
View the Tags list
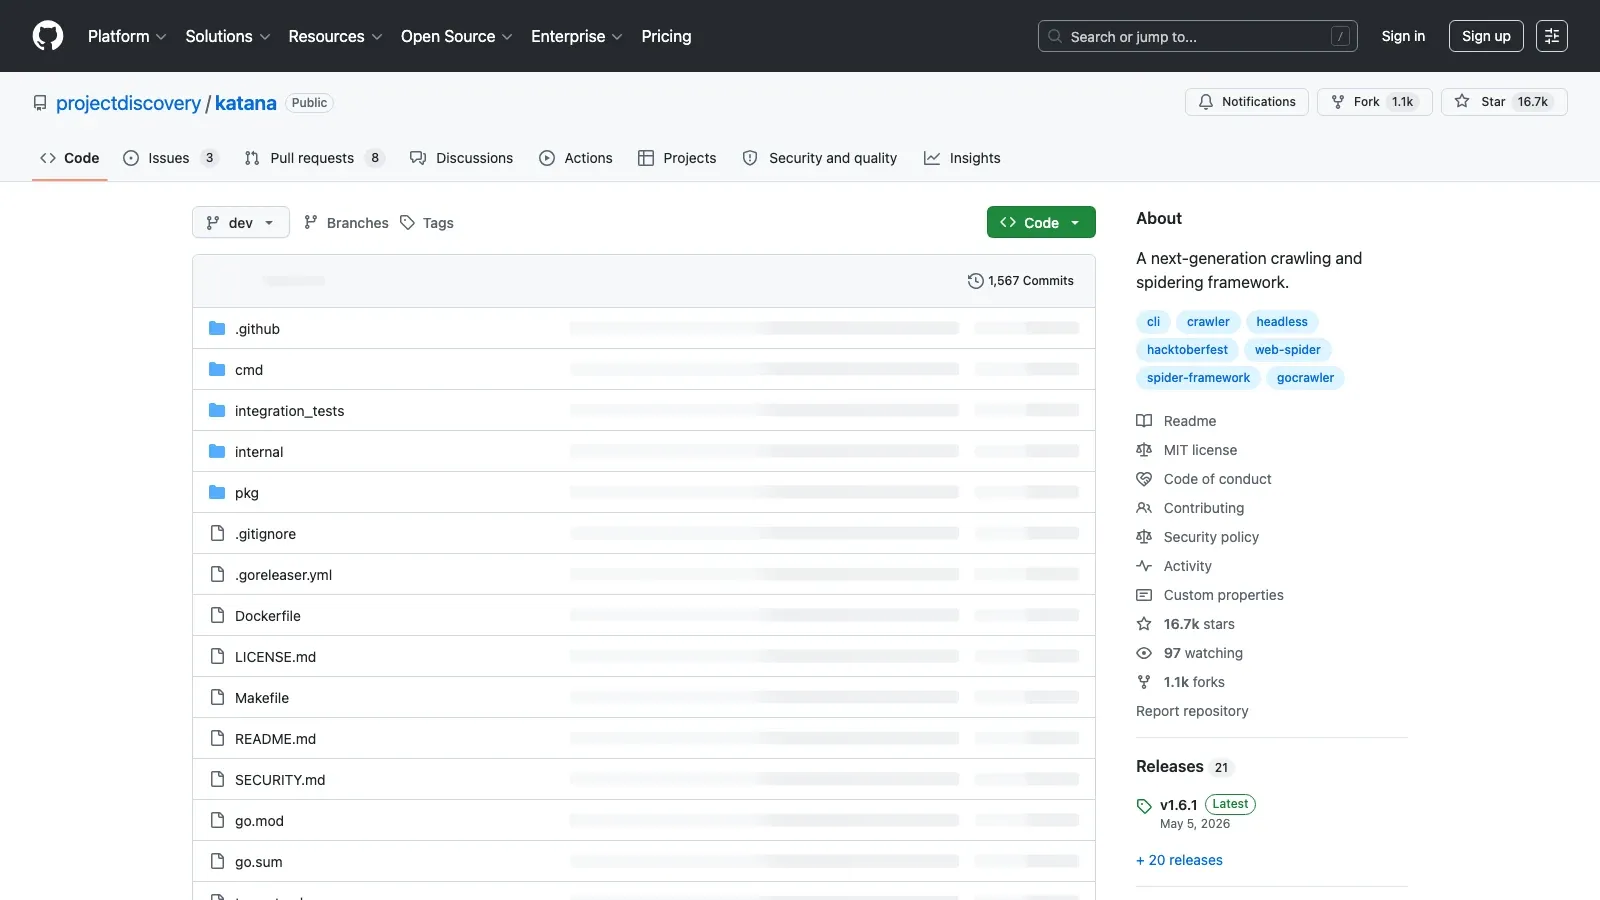(x=427, y=222)
